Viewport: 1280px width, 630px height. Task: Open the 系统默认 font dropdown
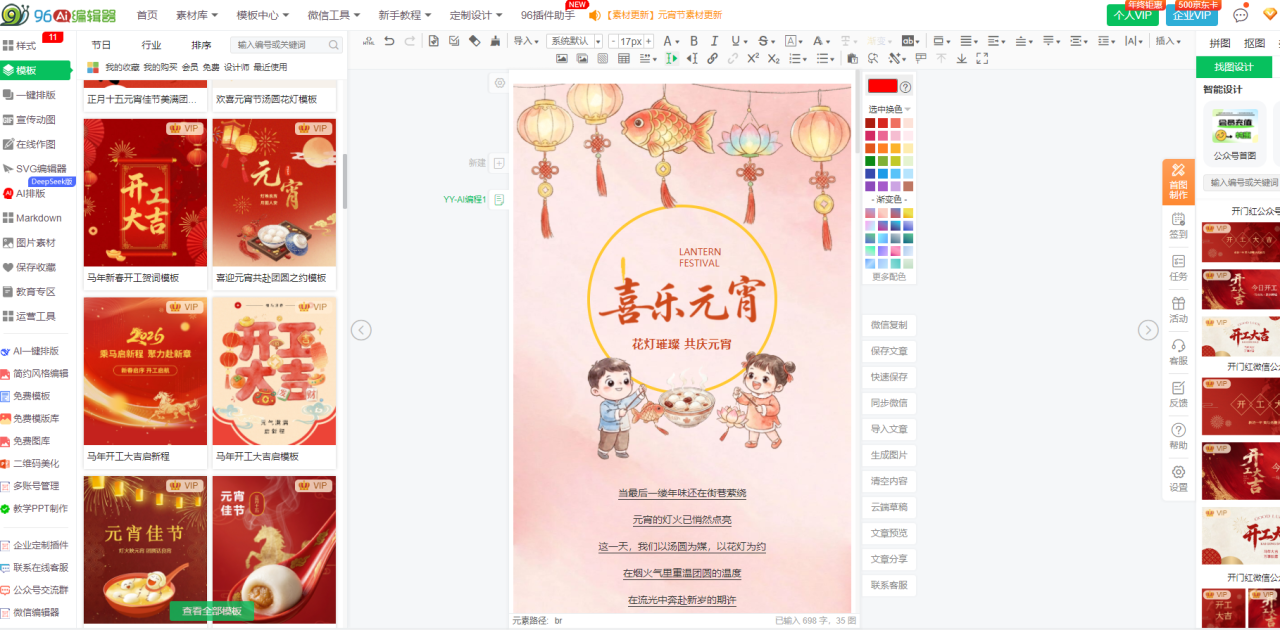(x=574, y=41)
